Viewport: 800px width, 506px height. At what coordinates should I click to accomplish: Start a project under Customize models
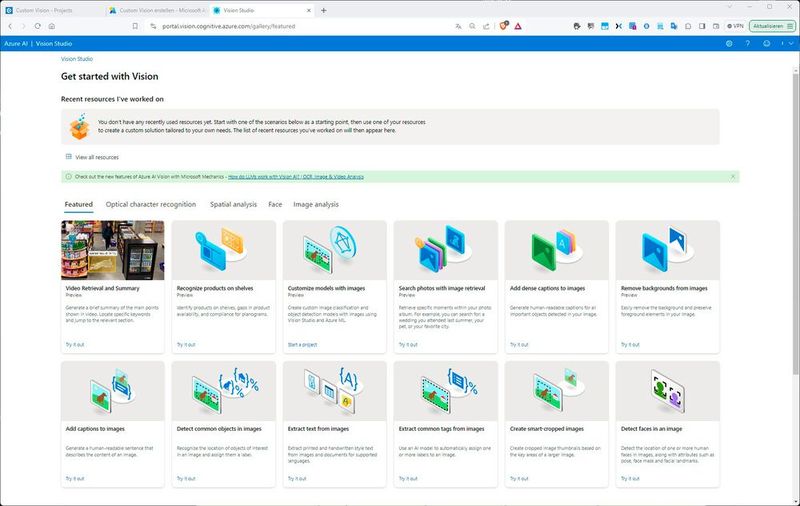[x=303, y=345]
